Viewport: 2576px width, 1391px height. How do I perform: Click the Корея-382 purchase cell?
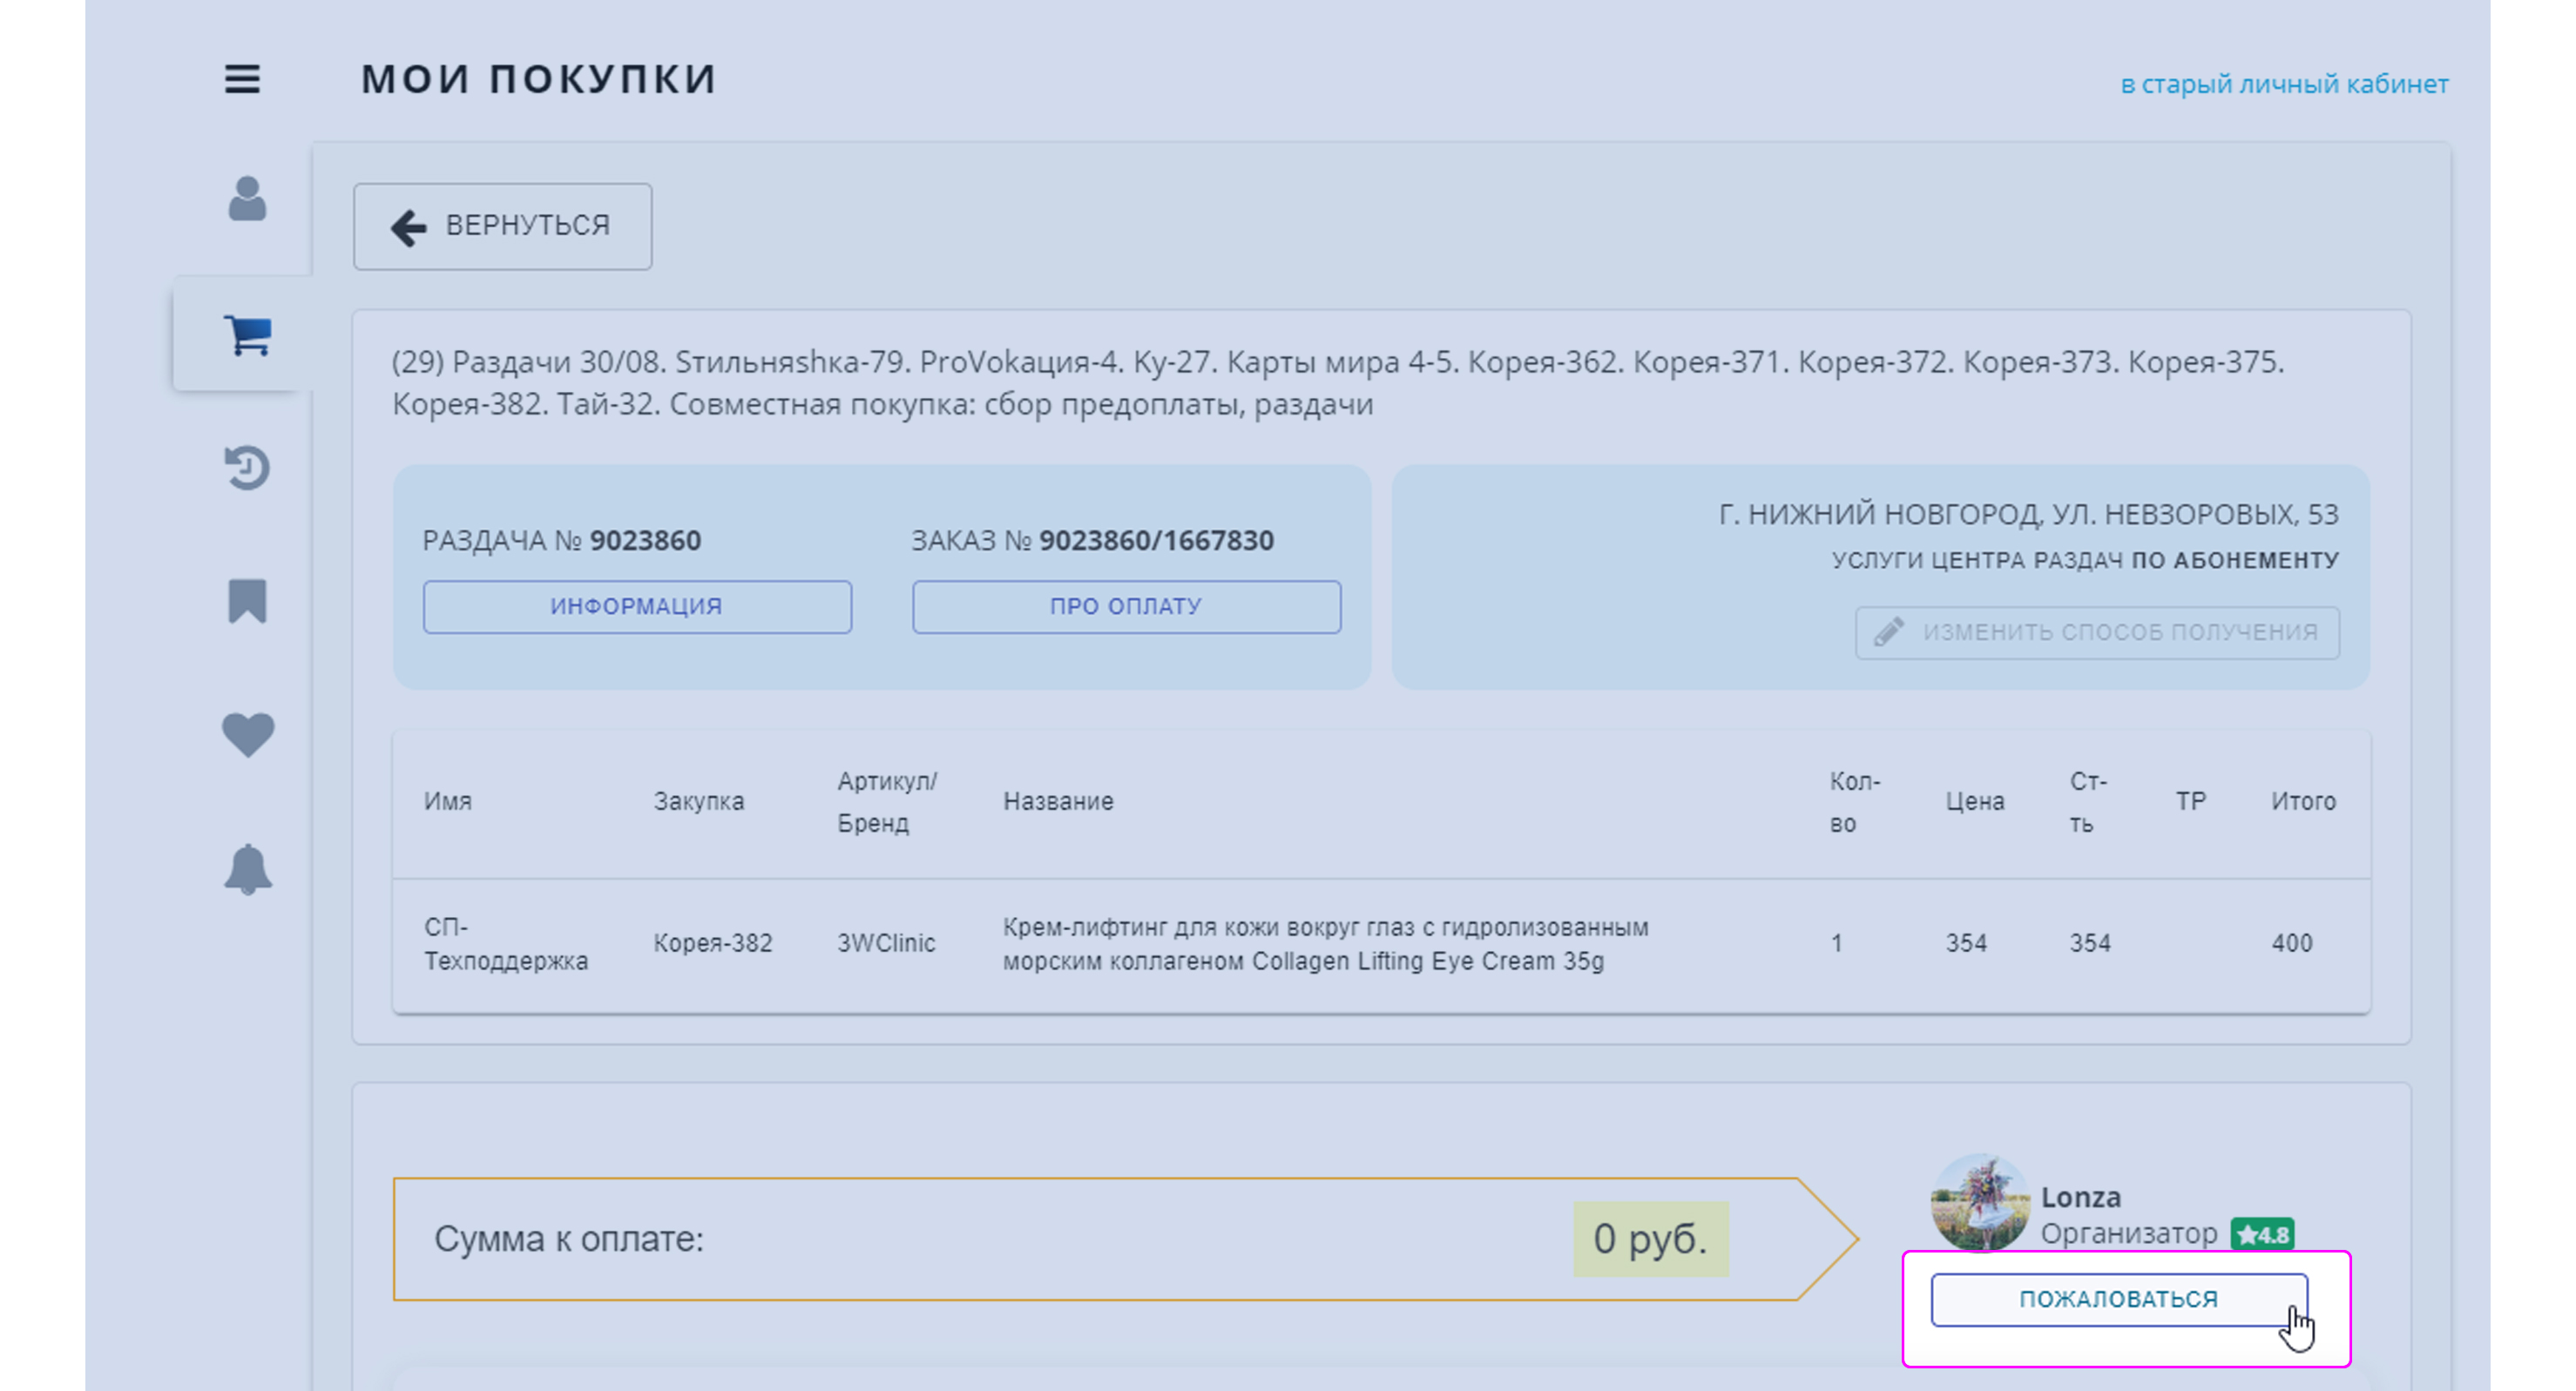point(713,943)
